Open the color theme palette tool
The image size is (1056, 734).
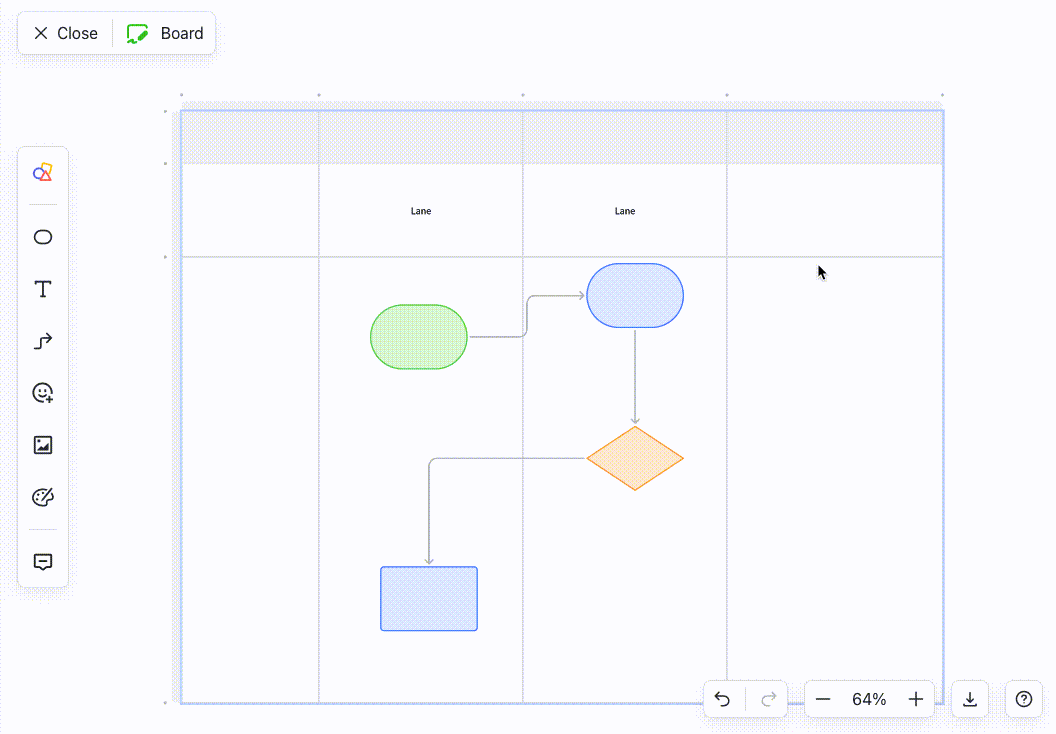tap(42, 497)
